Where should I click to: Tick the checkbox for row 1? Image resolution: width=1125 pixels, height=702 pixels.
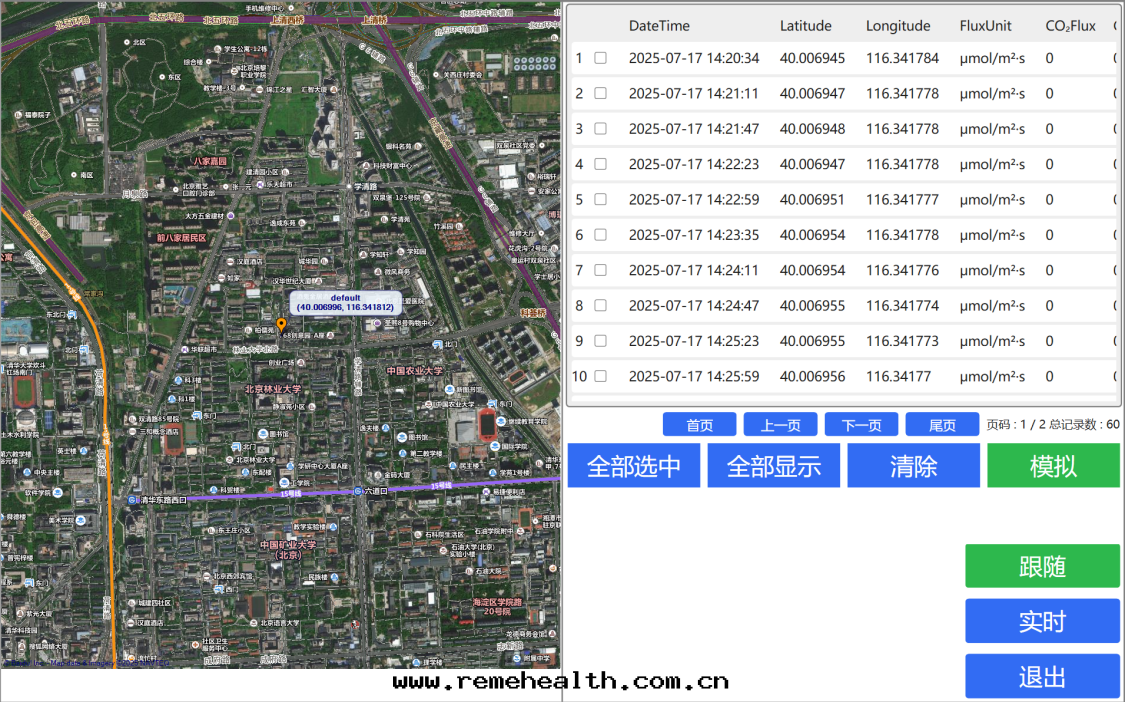point(600,58)
